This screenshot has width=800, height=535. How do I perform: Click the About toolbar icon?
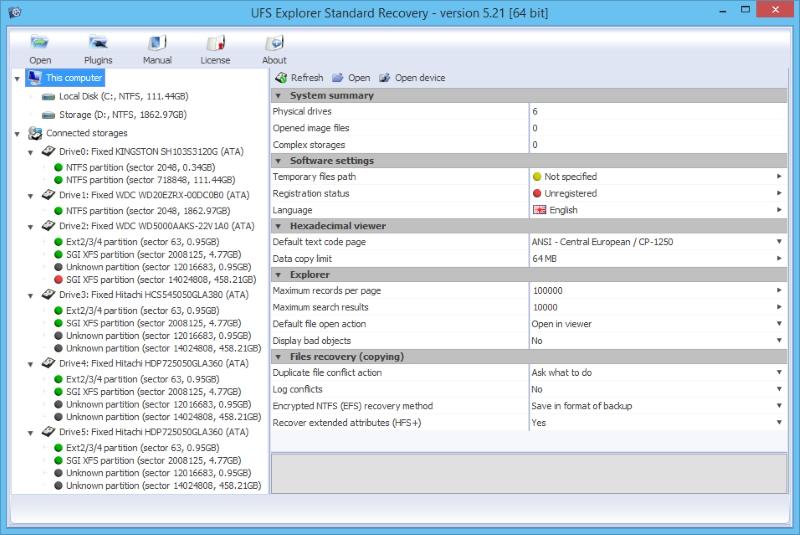tap(274, 42)
